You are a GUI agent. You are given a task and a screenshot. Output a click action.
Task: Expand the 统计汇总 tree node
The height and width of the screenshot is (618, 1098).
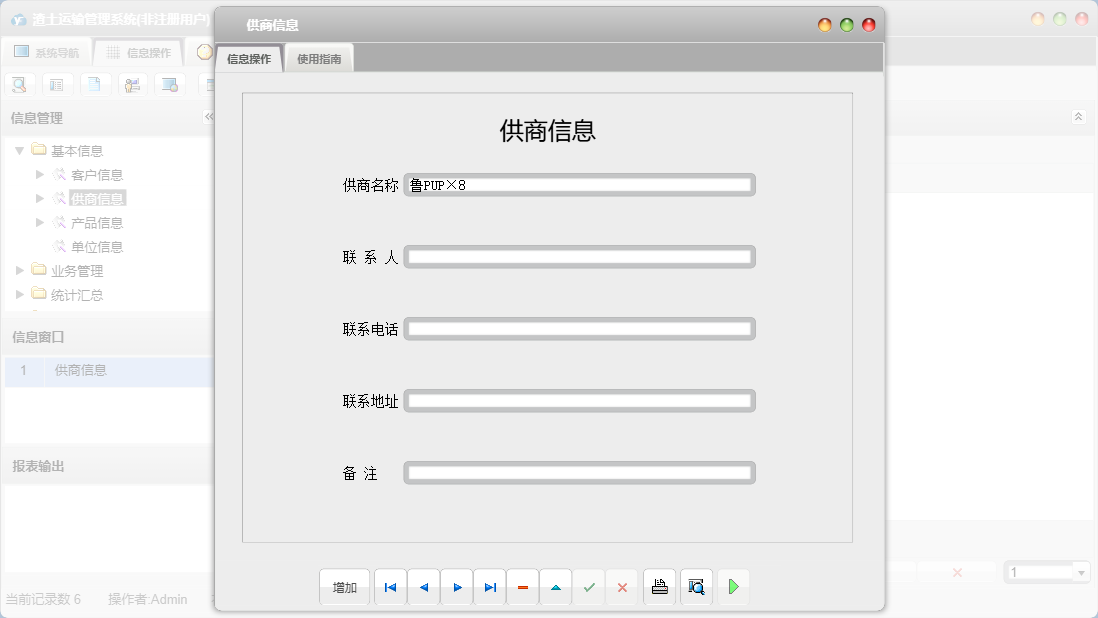click(17, 294)
